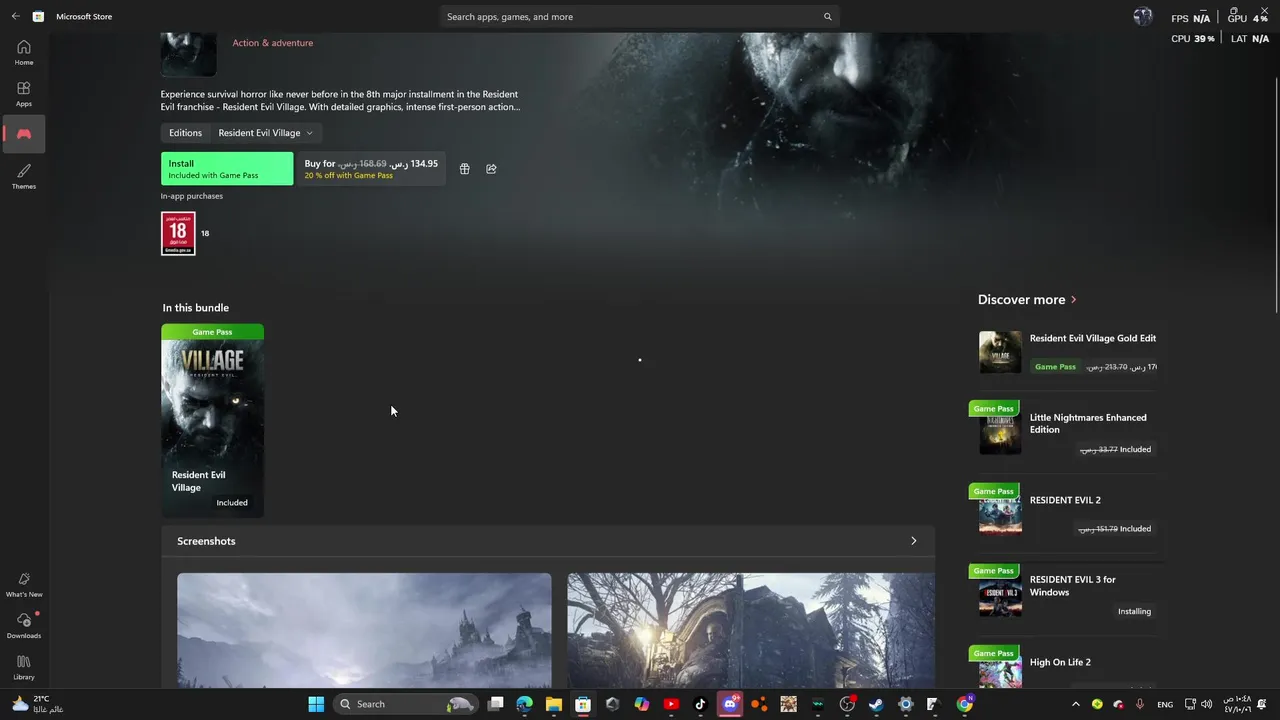This screenshot has width=1280, height=720.
Task: Open Little Nightmares Enhanced Edition listing
Action: (x=1067, y=430)
